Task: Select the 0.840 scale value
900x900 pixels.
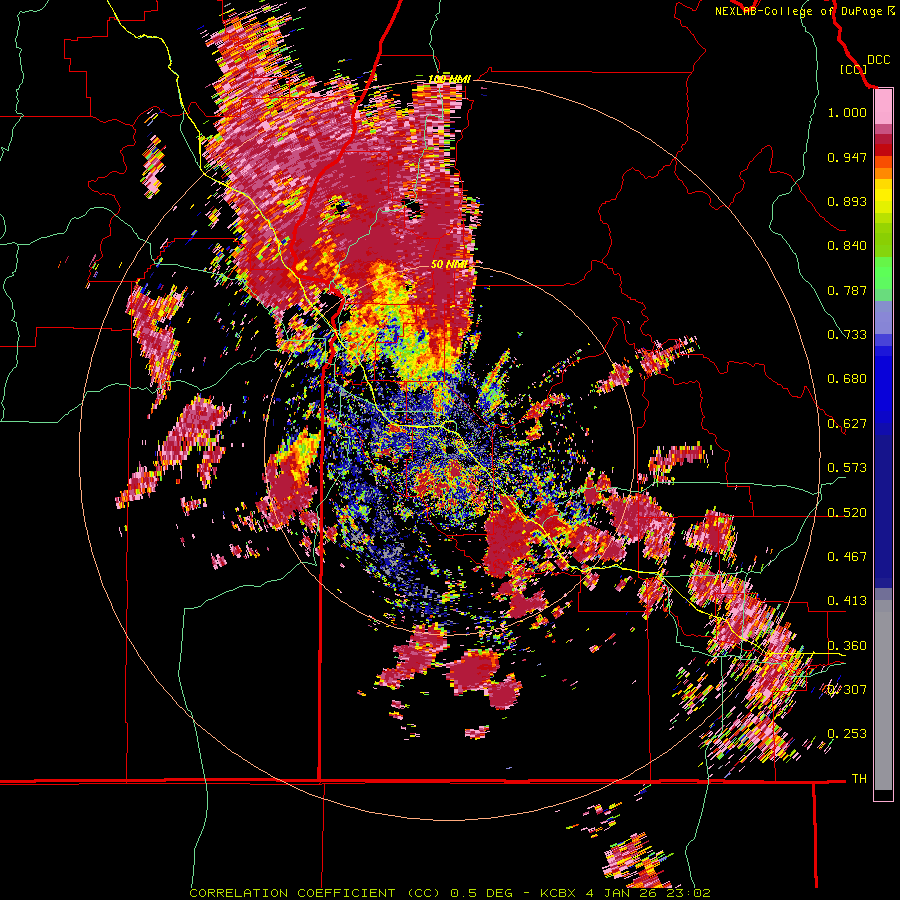Action: (x=847, y=246)
